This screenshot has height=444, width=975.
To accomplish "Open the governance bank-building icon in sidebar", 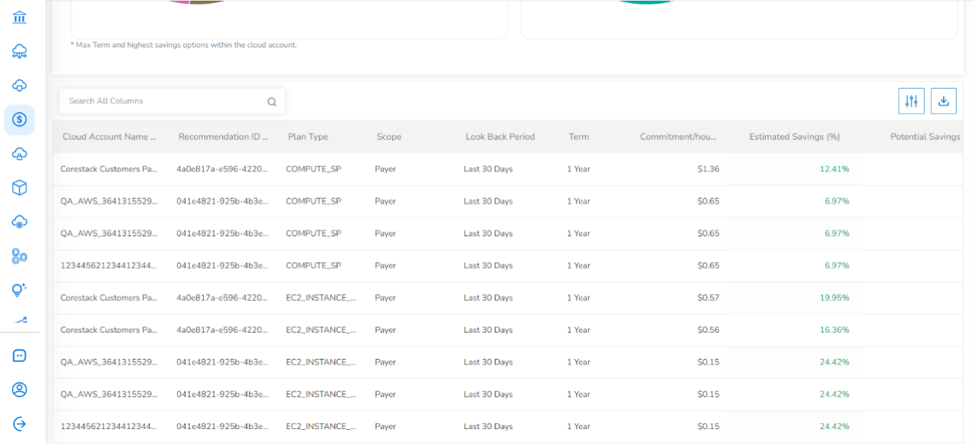I will (x=19, y=17).
